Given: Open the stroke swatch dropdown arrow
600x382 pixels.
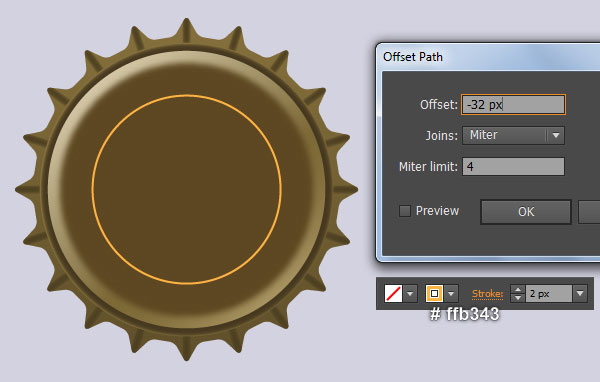Looking at the screenshot, I should click(x=451, y=294).
